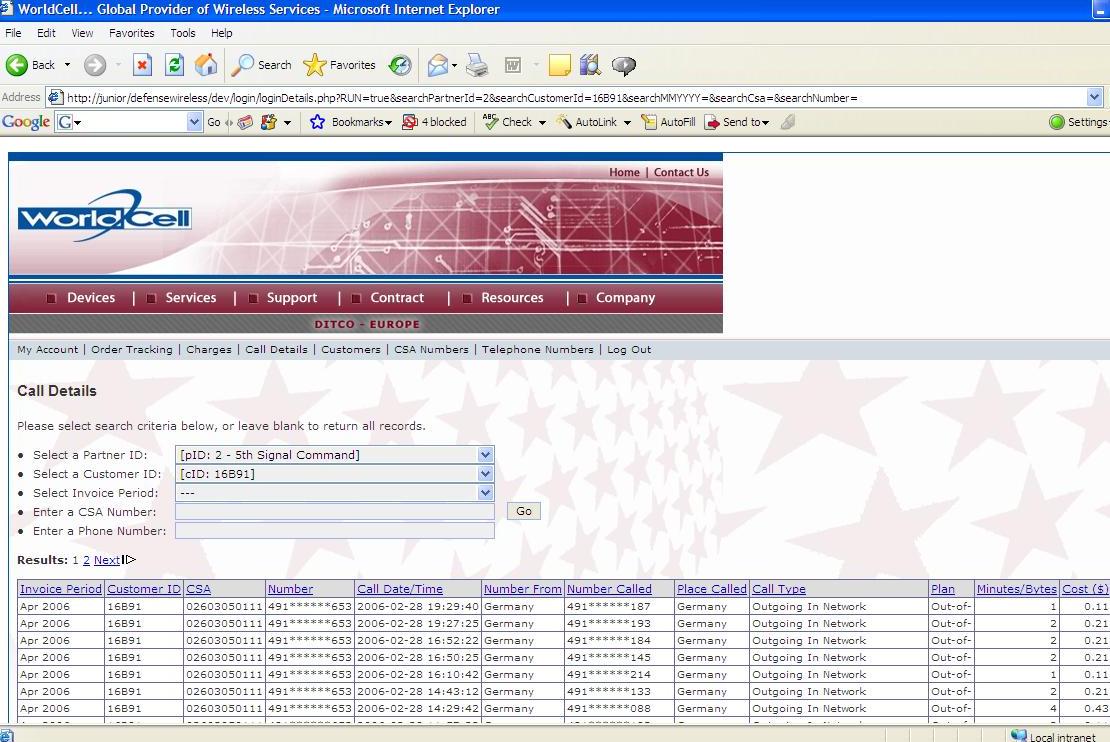Open the Edit menu
The image size is (1110, 742).
pyautogui.click(x=46, y=33)
